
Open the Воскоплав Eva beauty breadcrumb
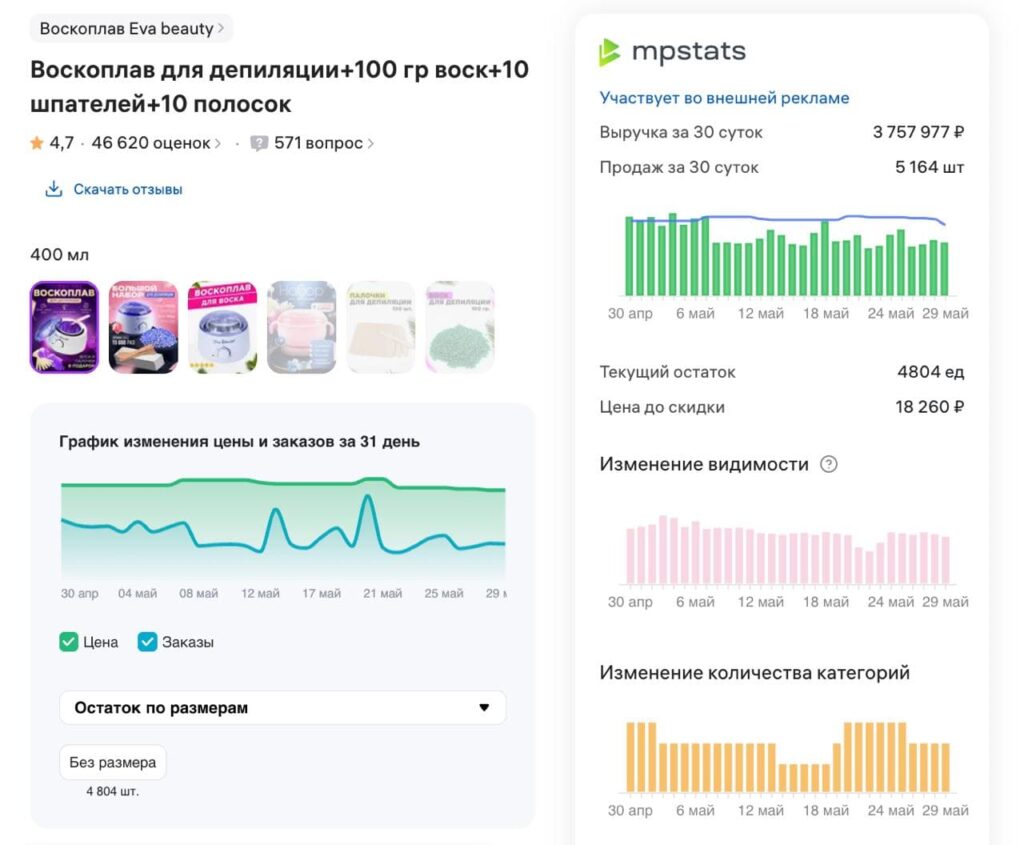(131, 29)
